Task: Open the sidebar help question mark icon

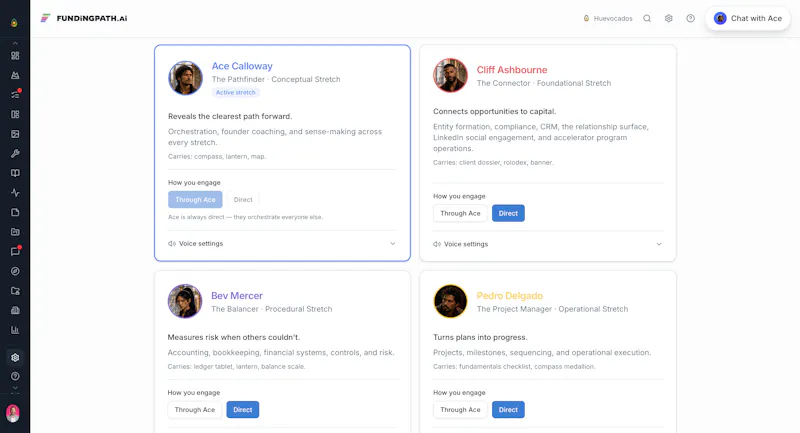Action: (15, 376)
